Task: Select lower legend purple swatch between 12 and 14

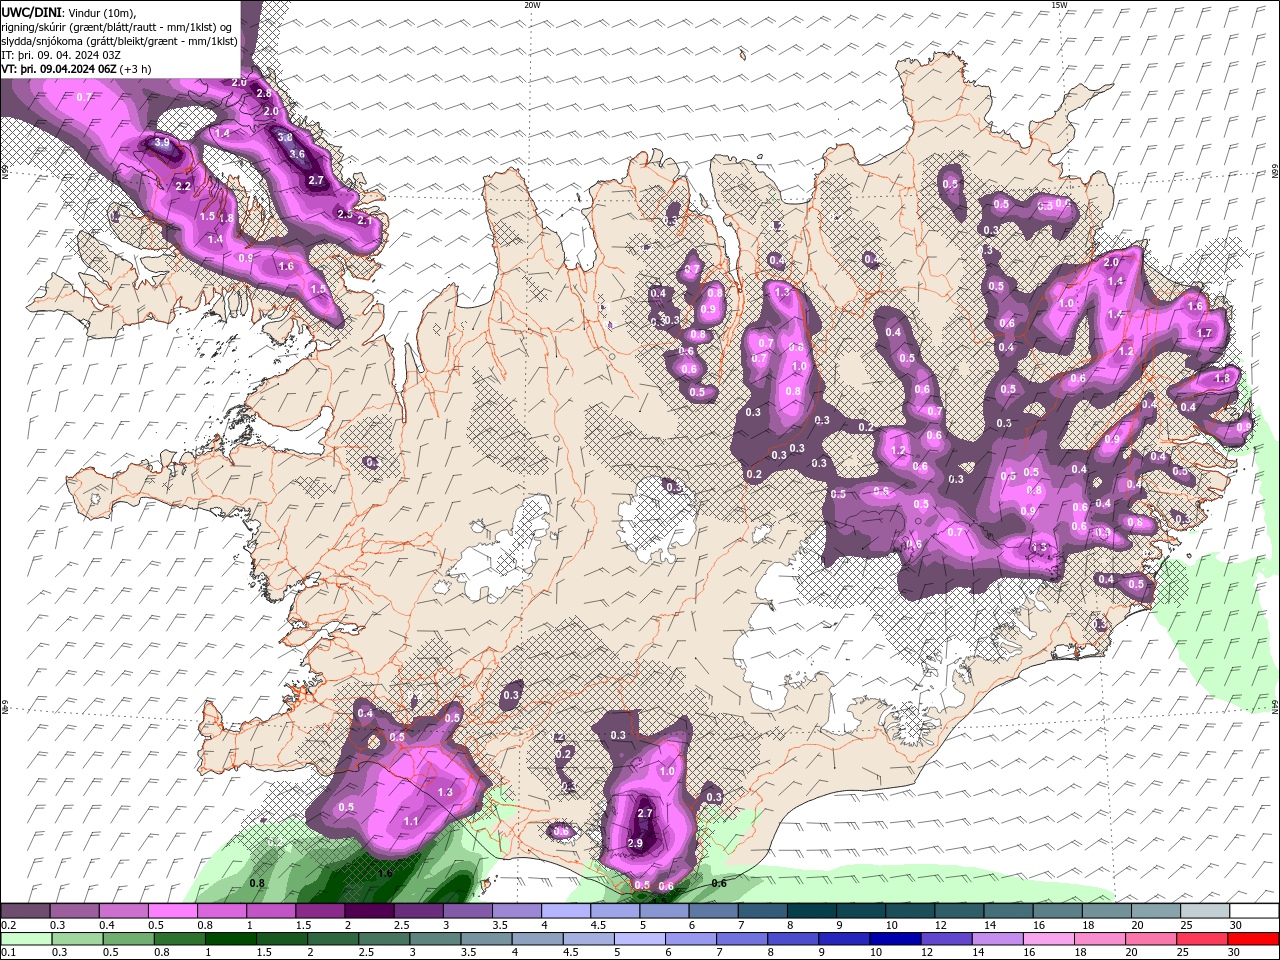Action: pos(946,939)
